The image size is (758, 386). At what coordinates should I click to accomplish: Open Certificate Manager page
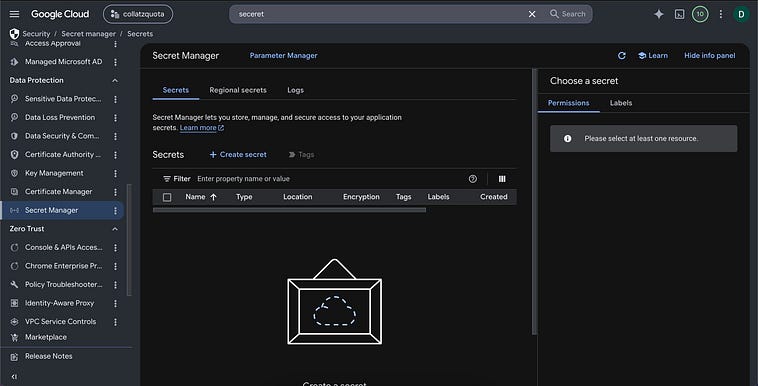[x=58, y=192]
